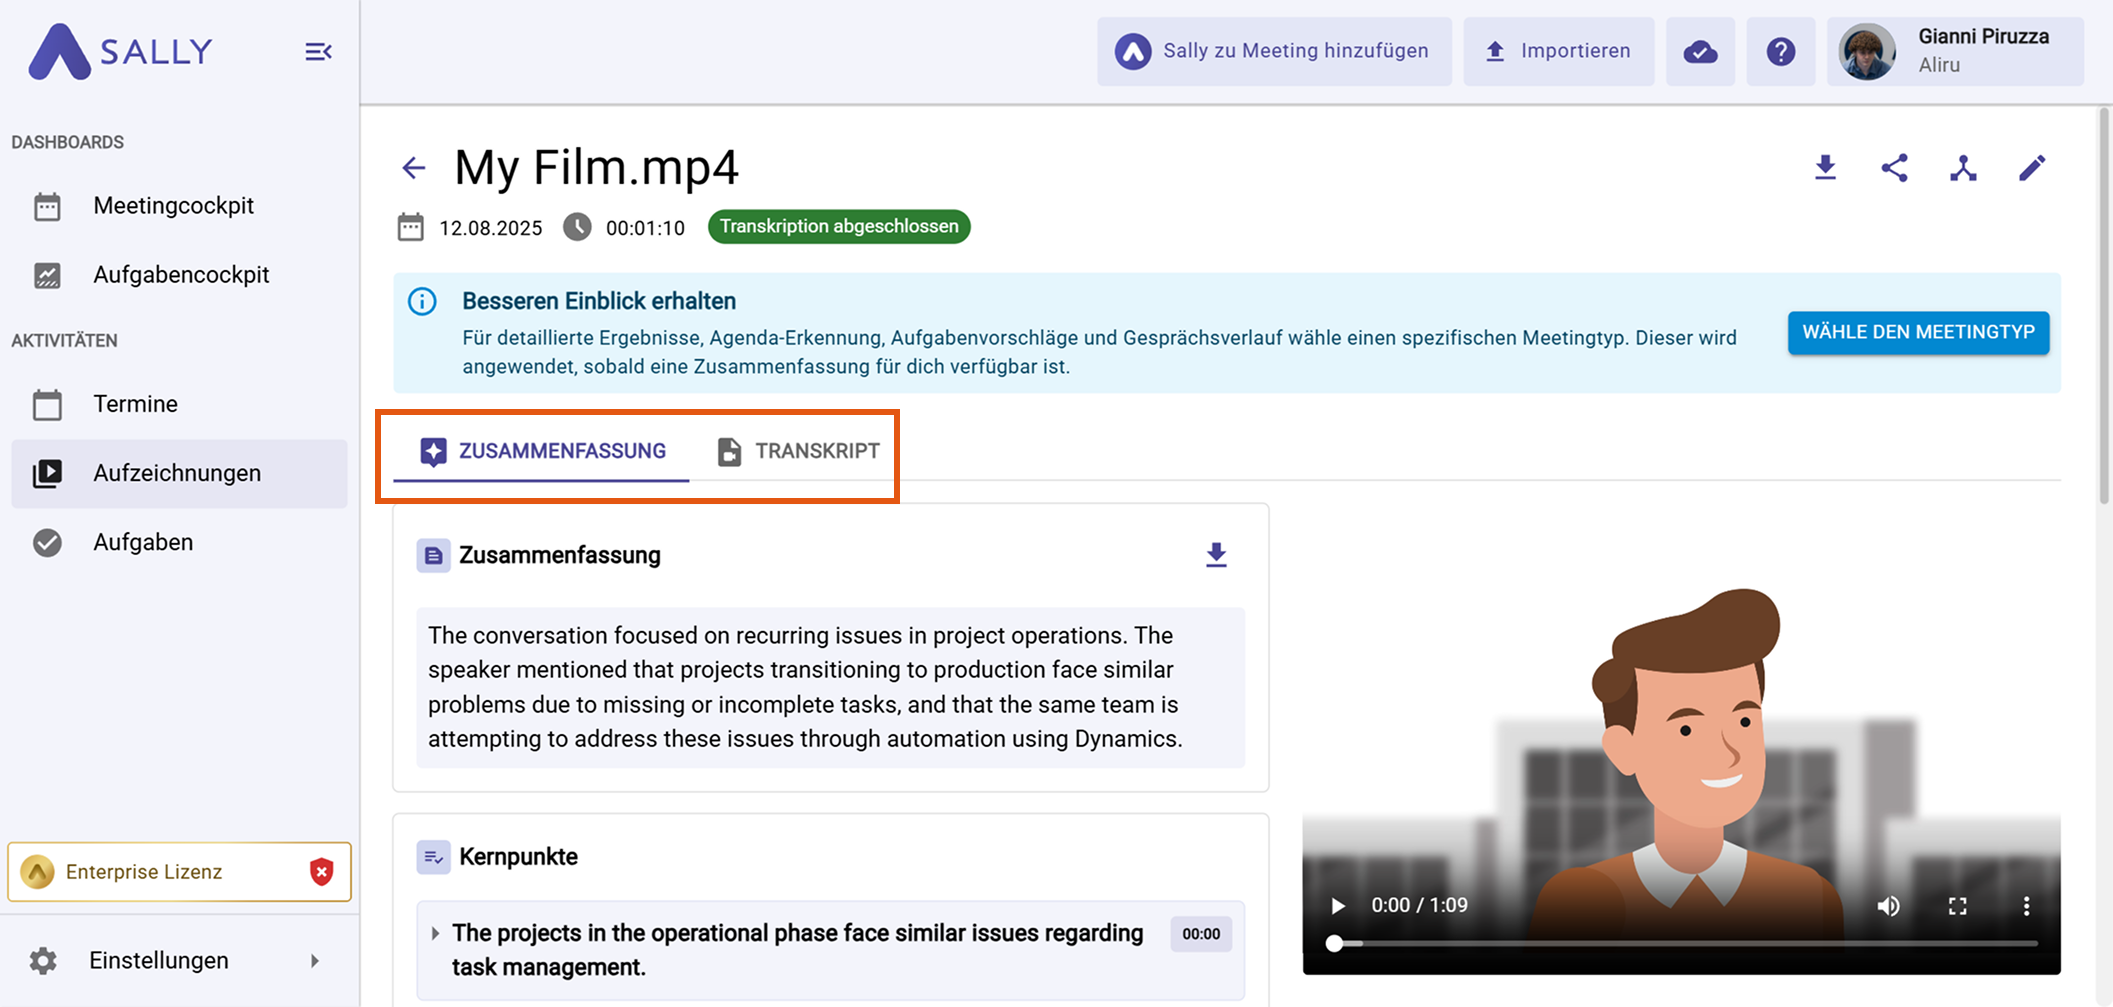Click the user avatar picture
2113x1007 pixels.
[x=1867, y=52]
